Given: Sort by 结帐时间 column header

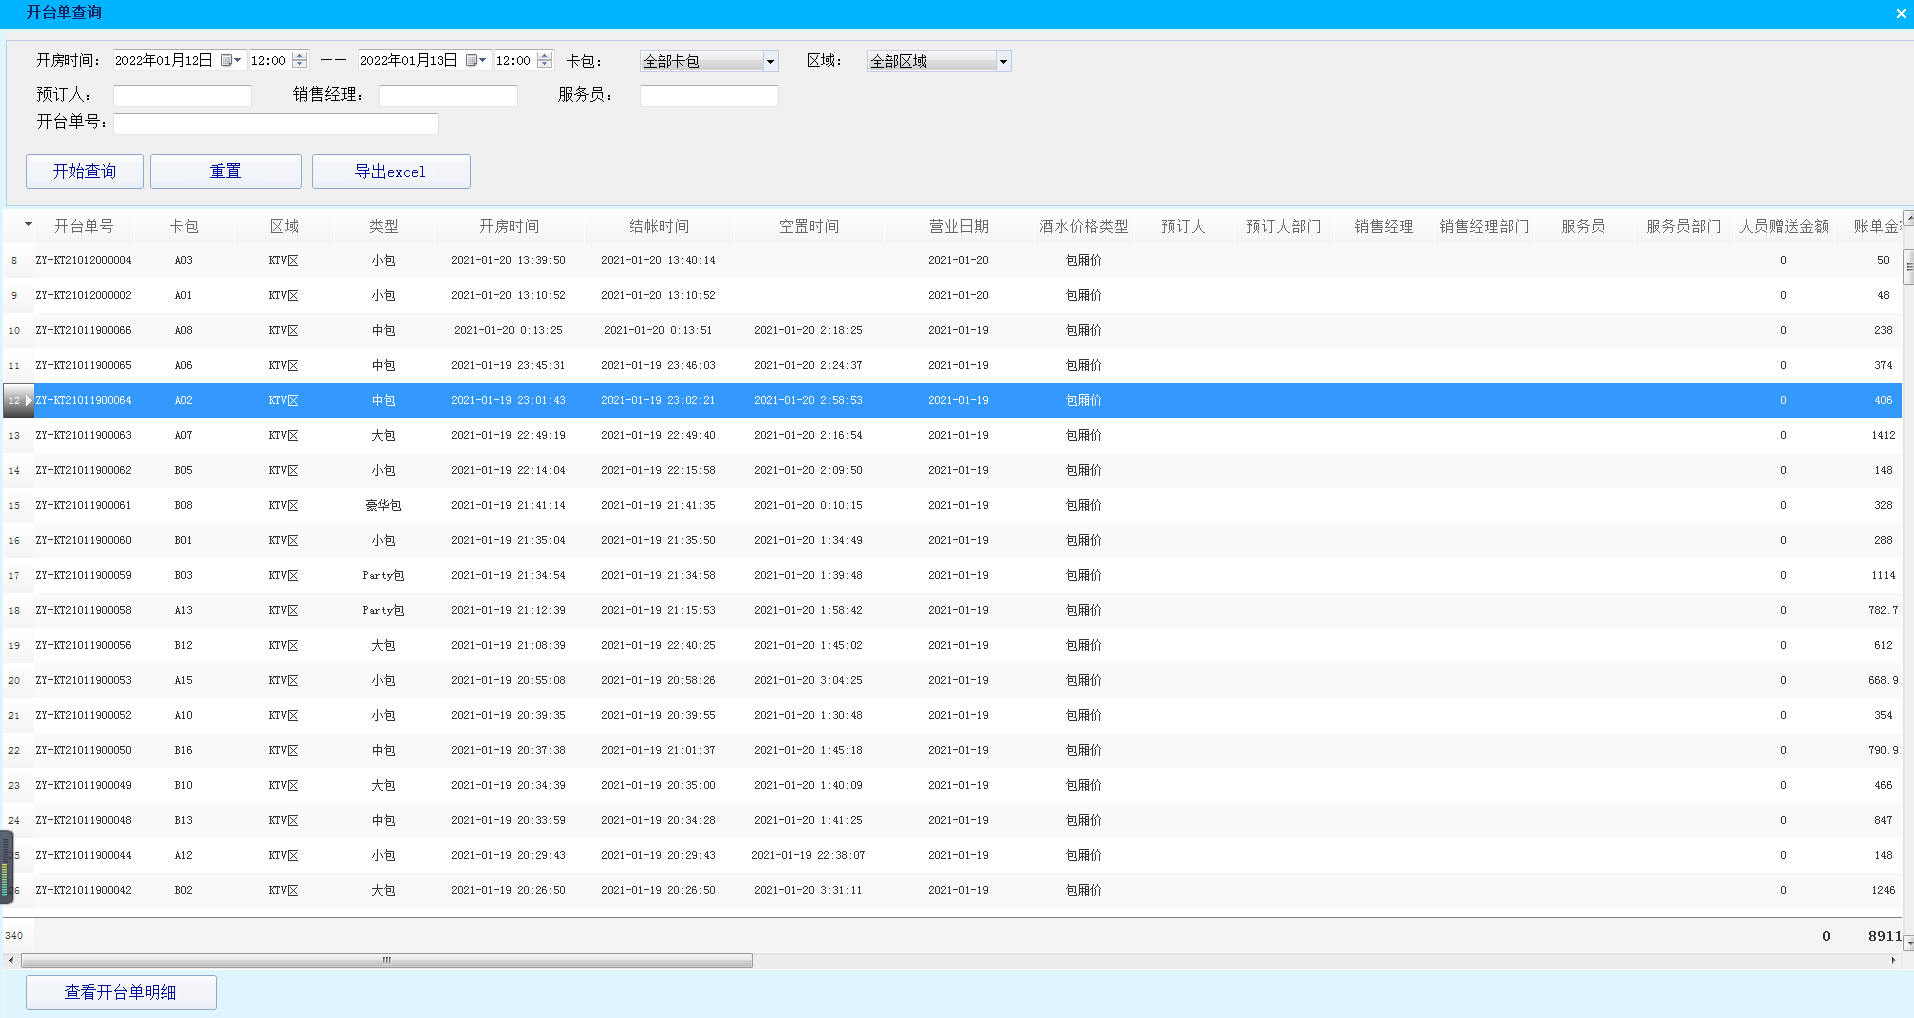Looking at the screenshot, I should click(x=659, y=227).
